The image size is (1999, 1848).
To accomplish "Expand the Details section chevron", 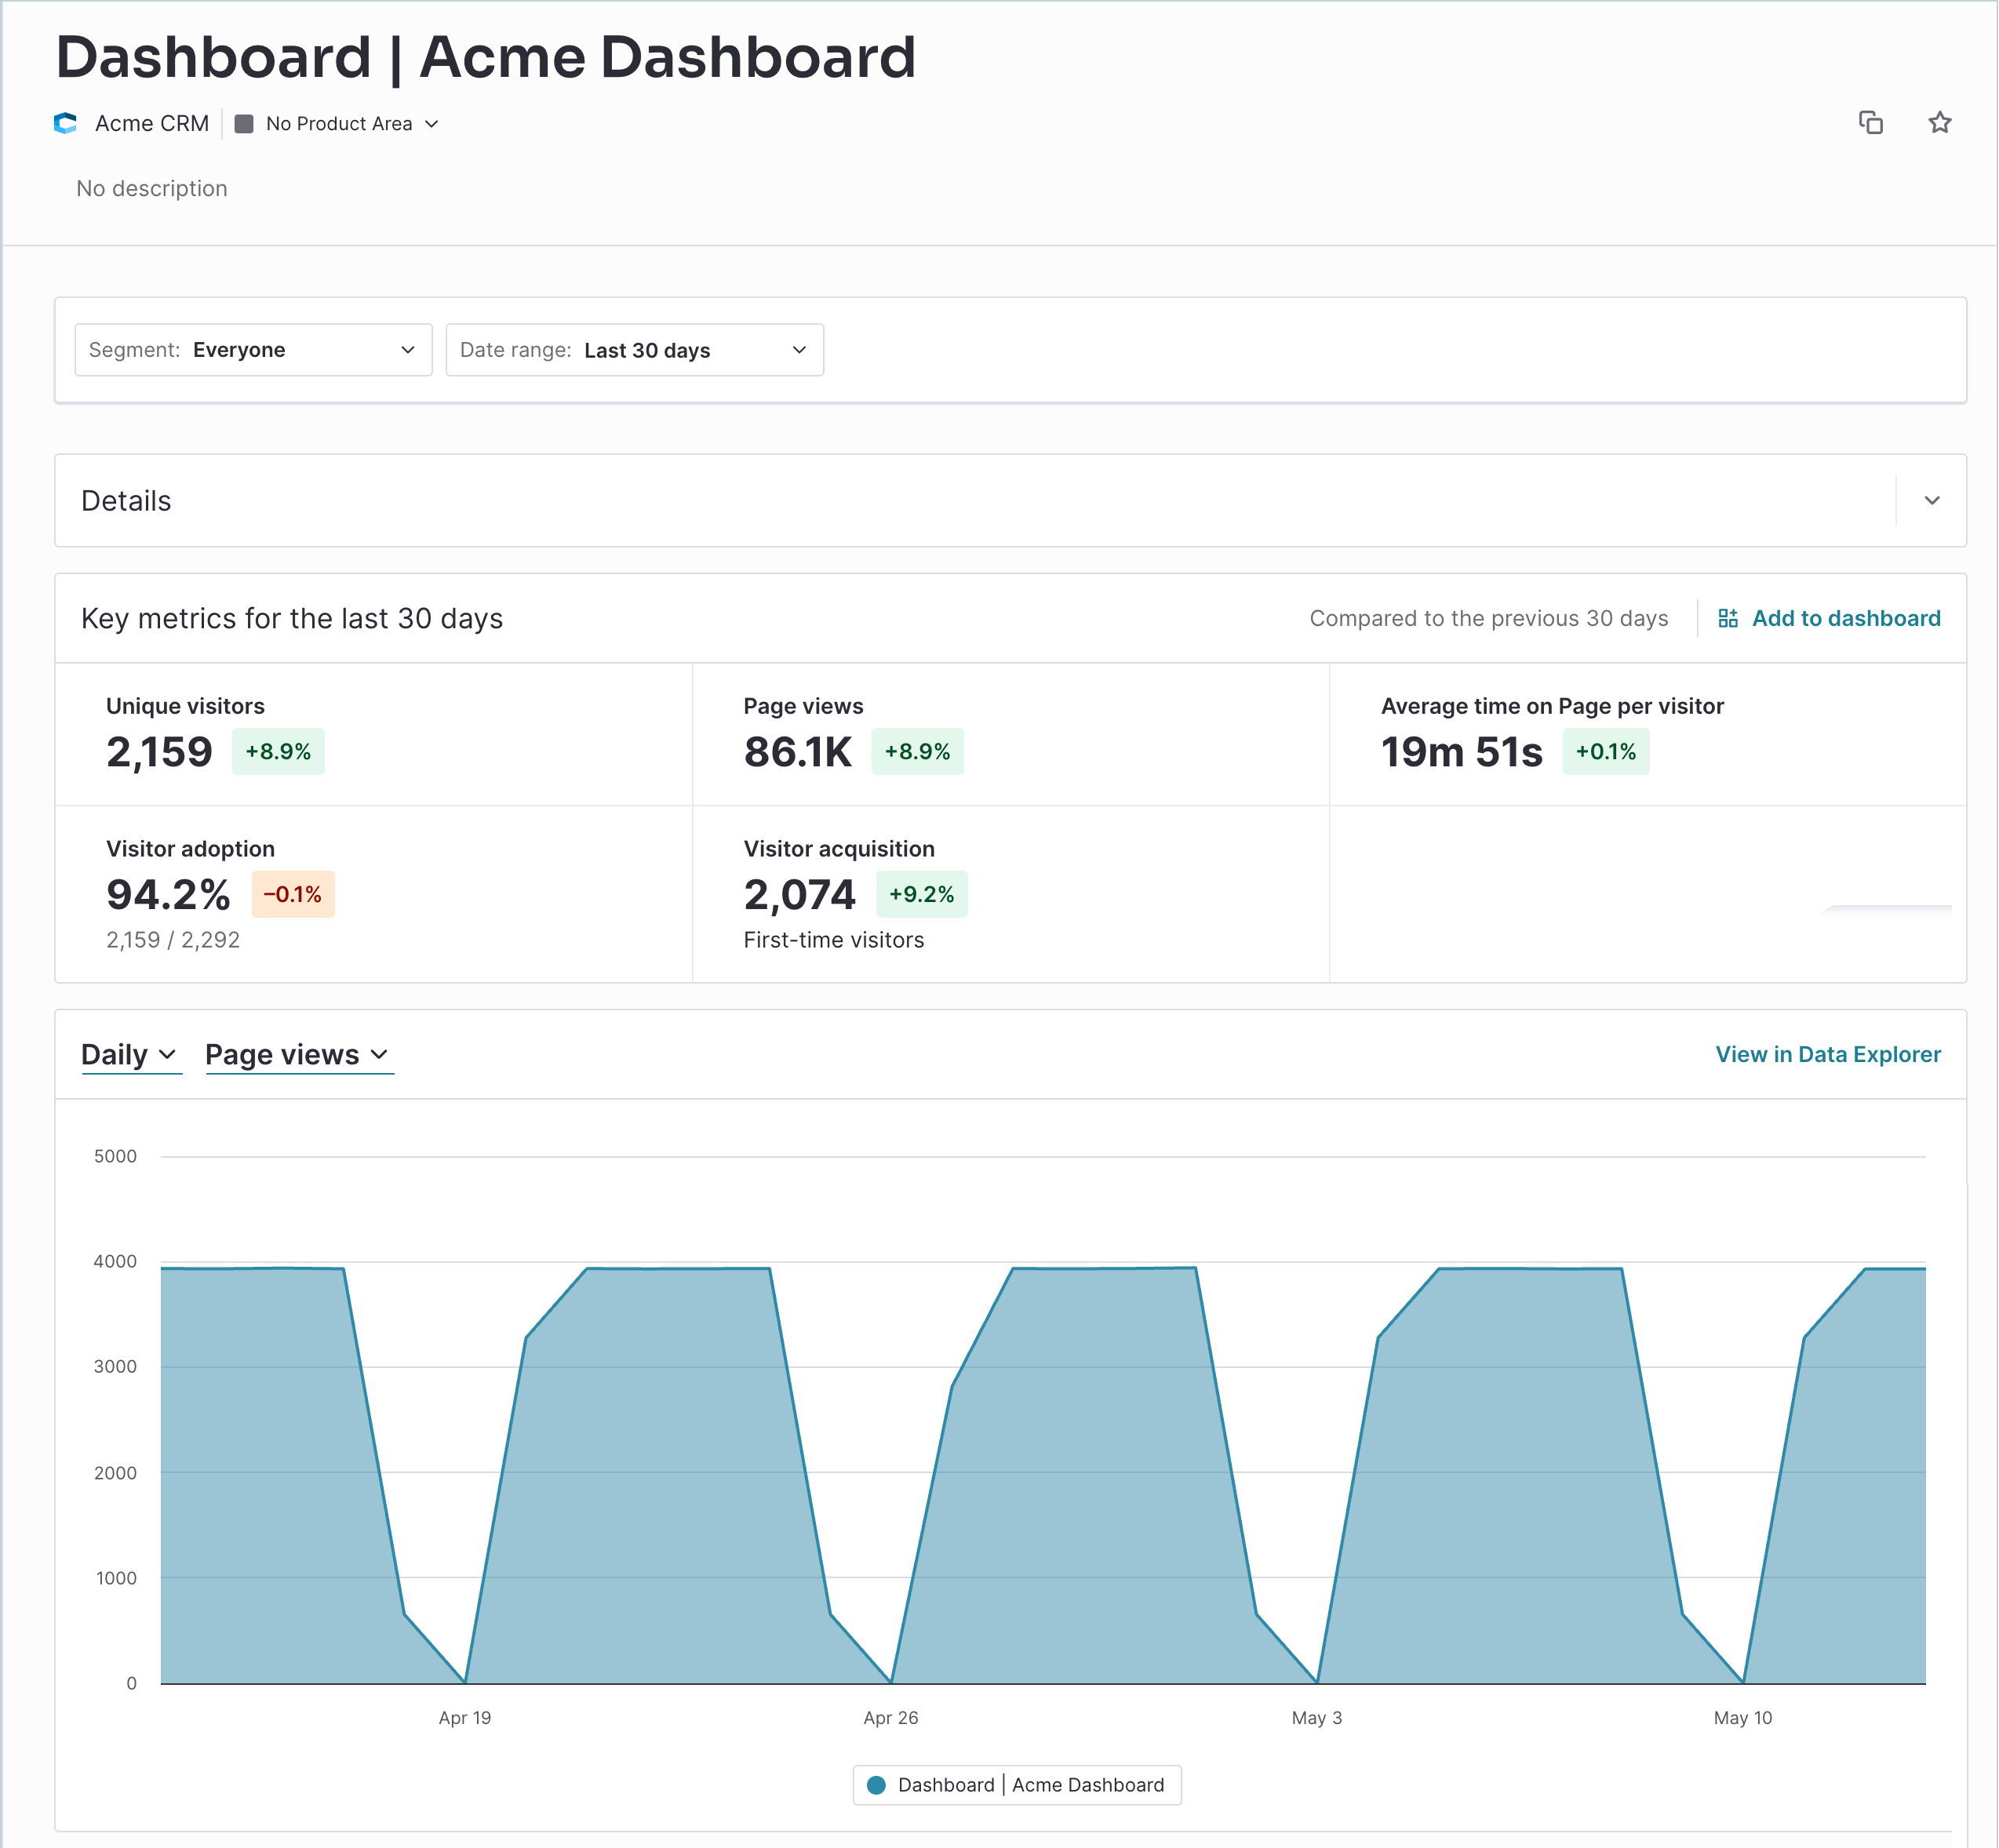I will (x=1931, y=500).
